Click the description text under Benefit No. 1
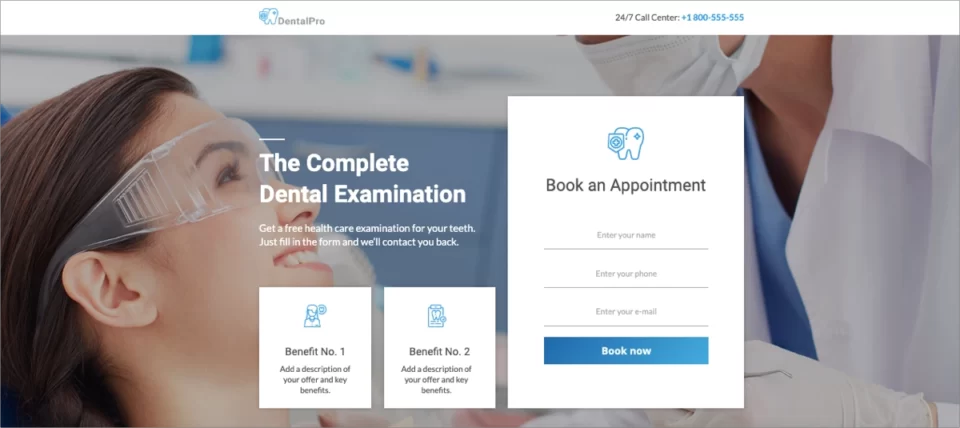 (315, 380)
